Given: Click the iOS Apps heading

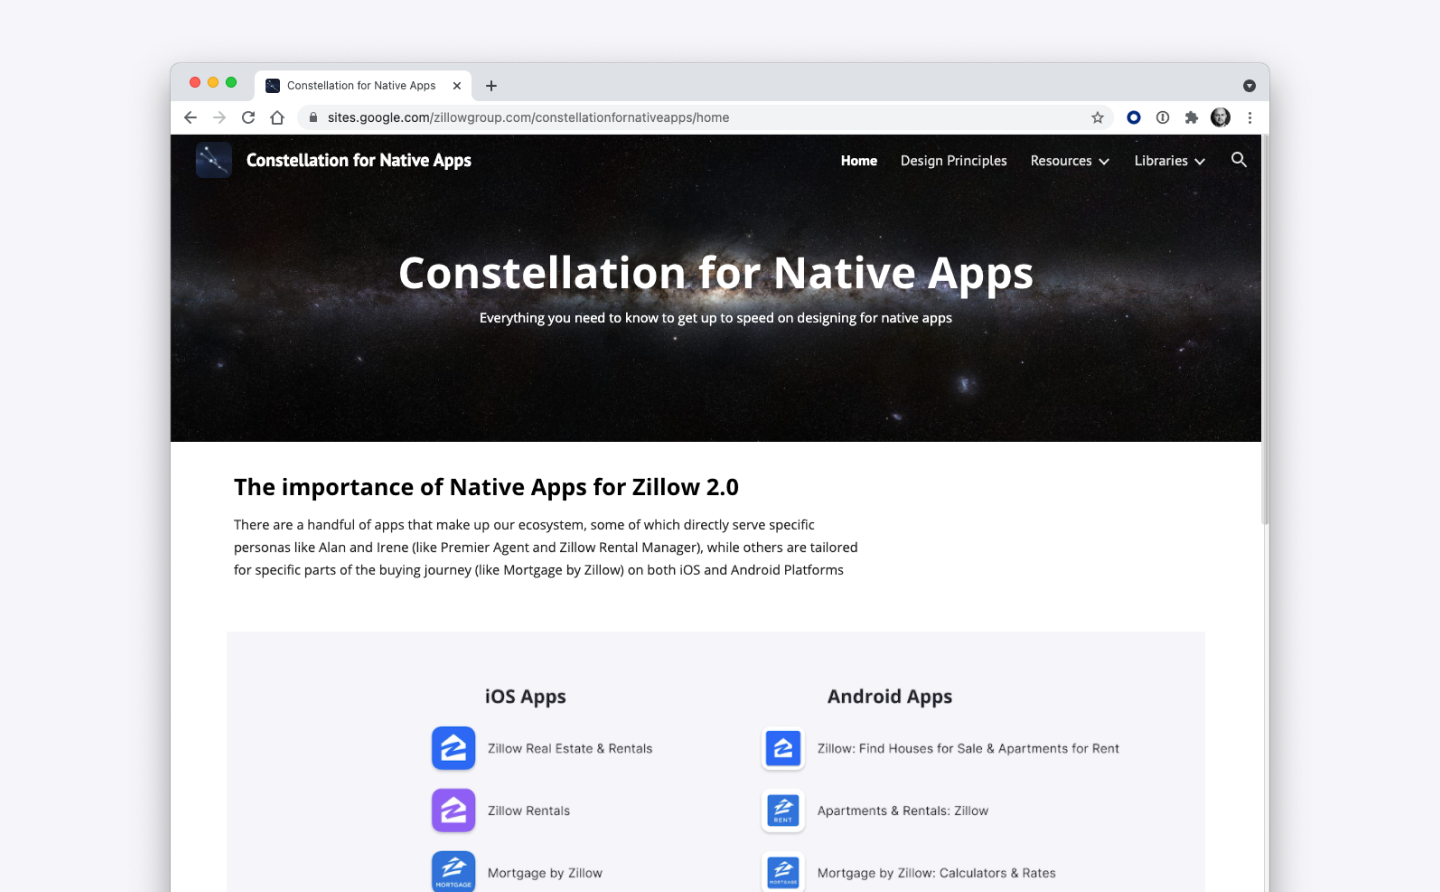Looking at the screenshot, I should point(525,697).
